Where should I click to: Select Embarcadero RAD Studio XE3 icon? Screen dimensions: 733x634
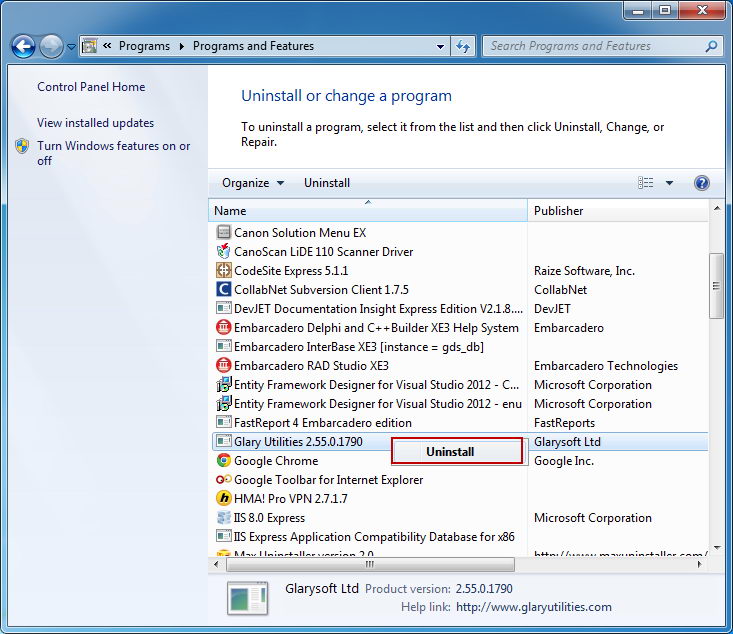coord(224,365)
